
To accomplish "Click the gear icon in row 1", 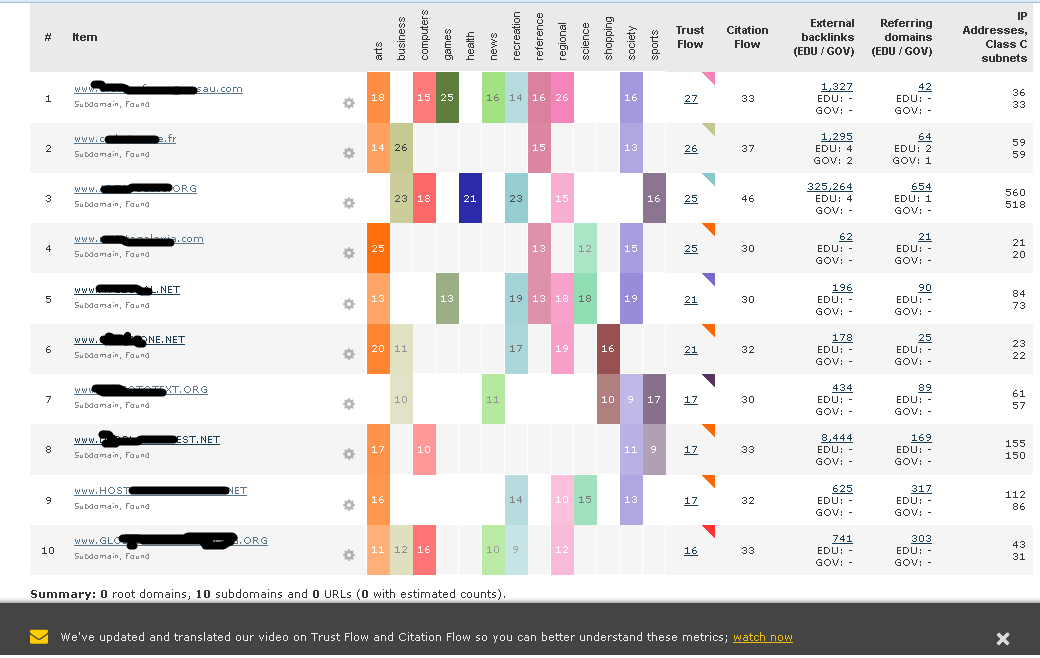I will 349,103.
